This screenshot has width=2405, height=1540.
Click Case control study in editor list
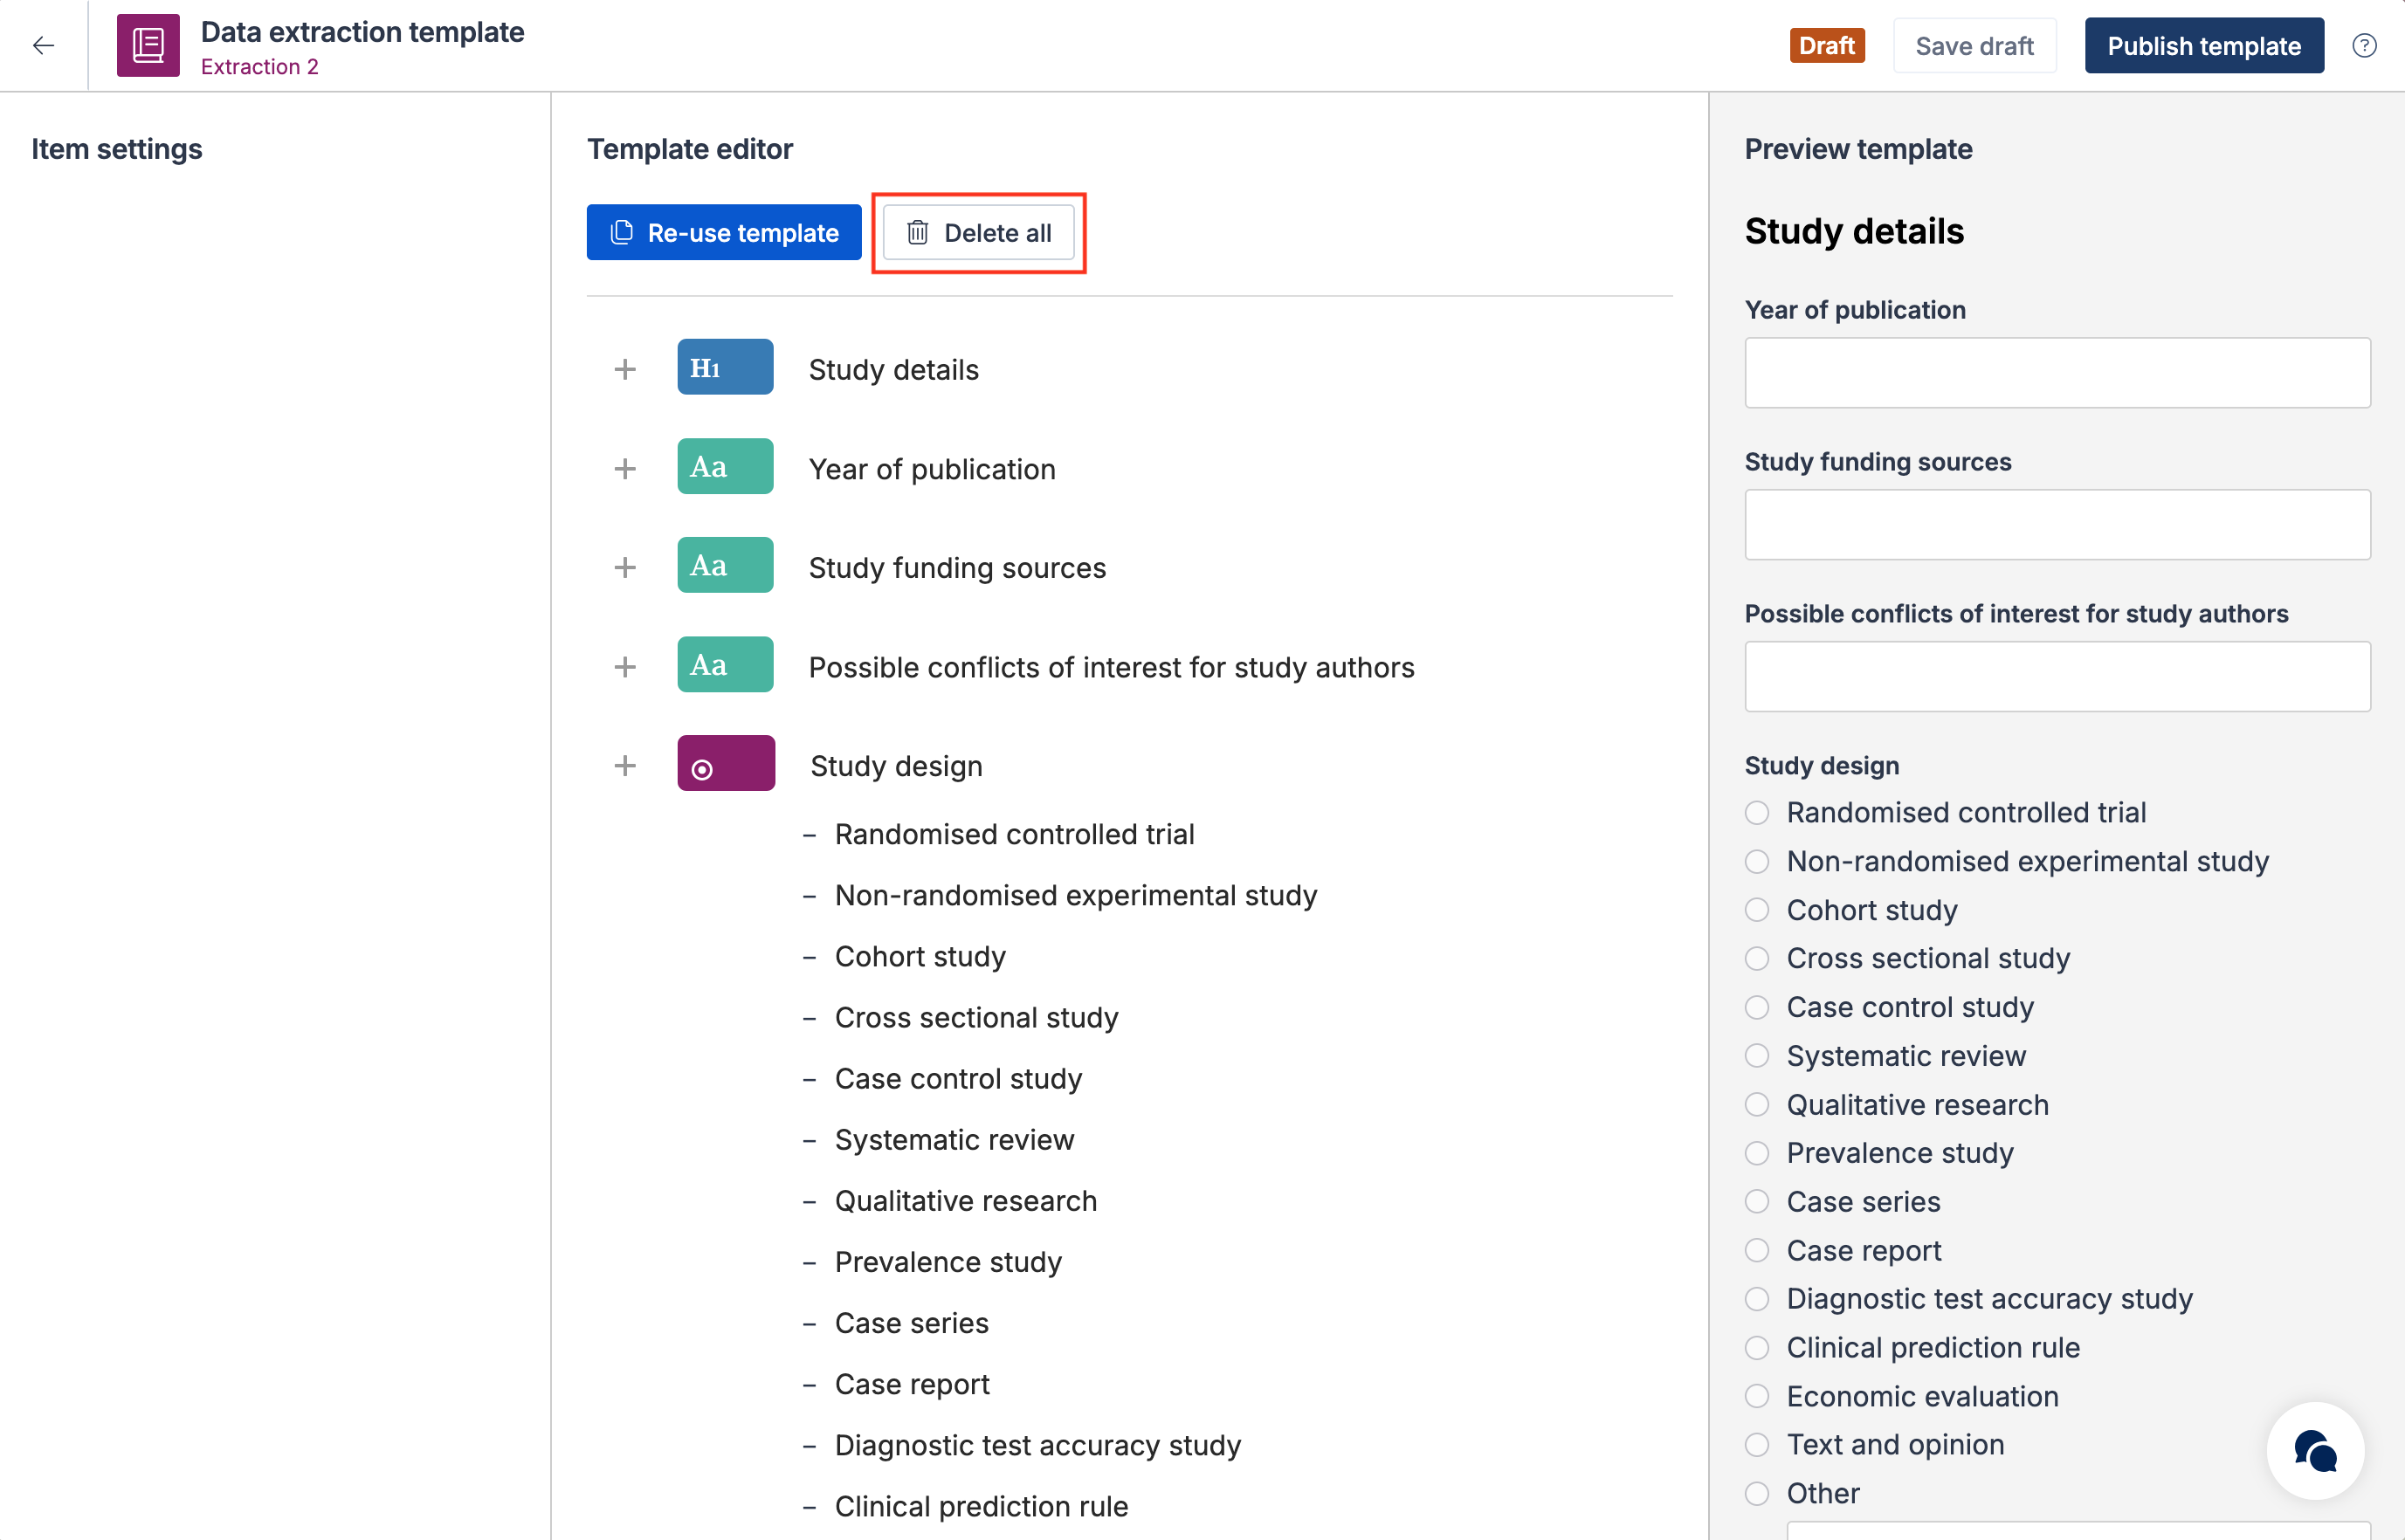958,1078
